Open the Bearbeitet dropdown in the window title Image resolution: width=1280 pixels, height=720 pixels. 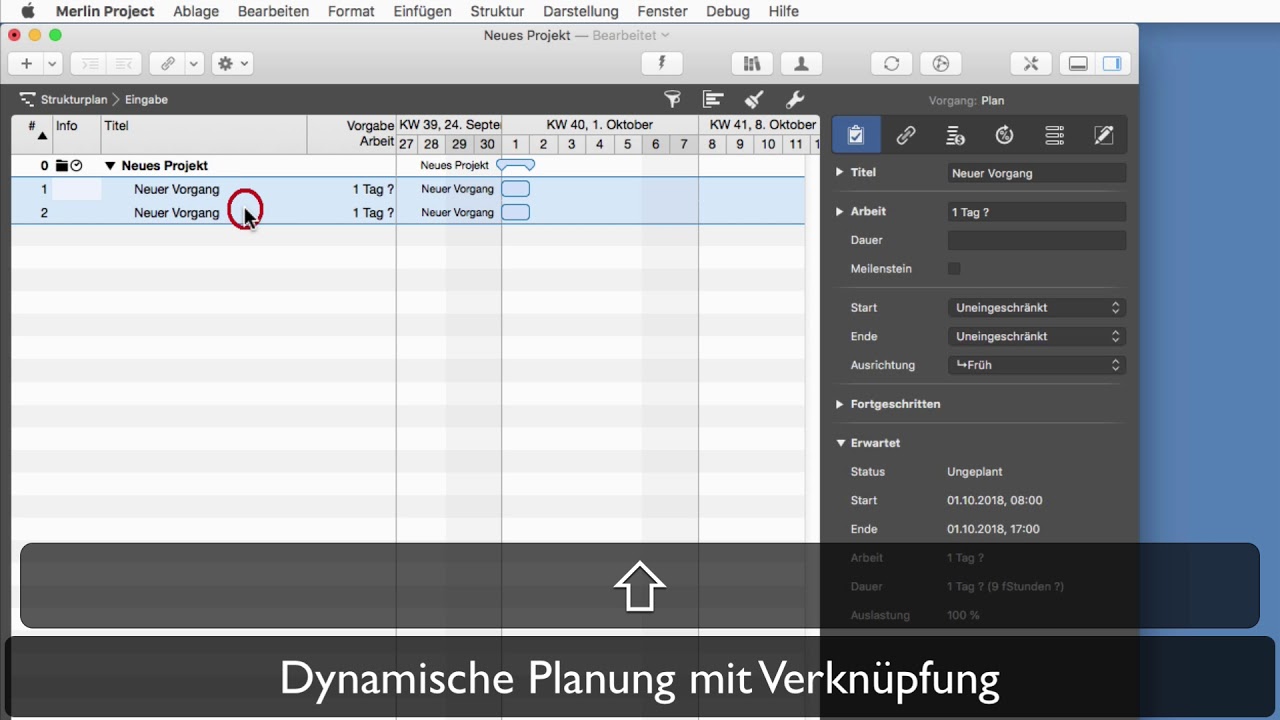[x=631, y=35]
